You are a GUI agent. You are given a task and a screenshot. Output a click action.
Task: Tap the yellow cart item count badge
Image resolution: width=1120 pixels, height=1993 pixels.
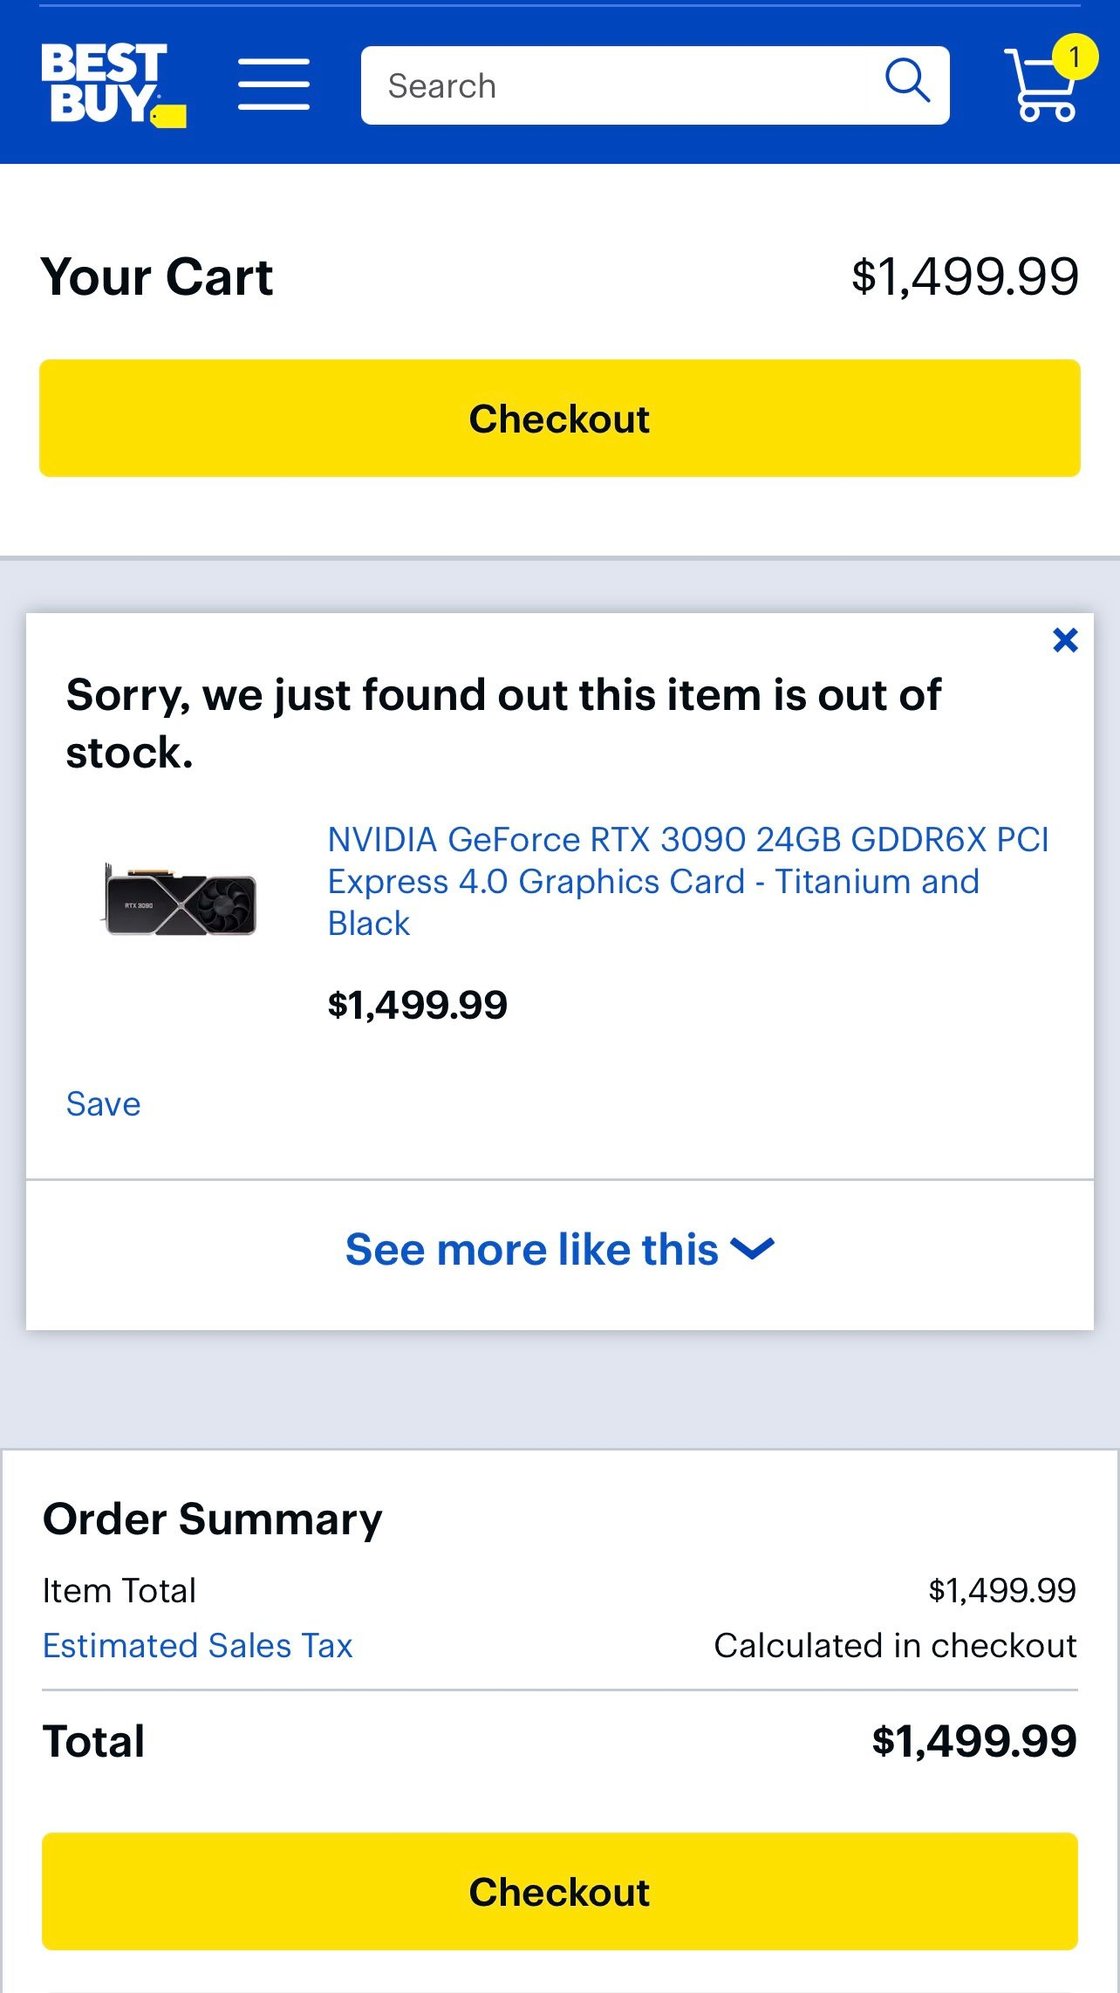click(x=1075, y=57)
